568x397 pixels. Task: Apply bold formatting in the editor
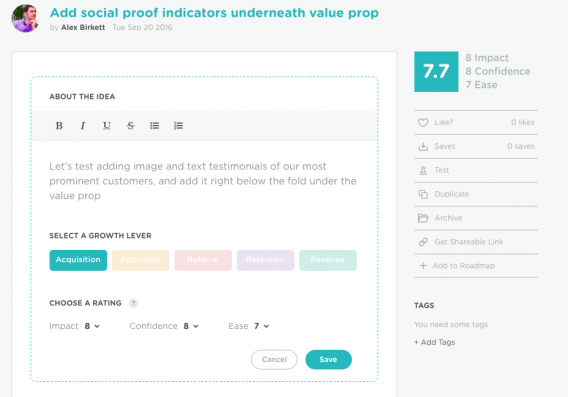[x=59, y=126]
